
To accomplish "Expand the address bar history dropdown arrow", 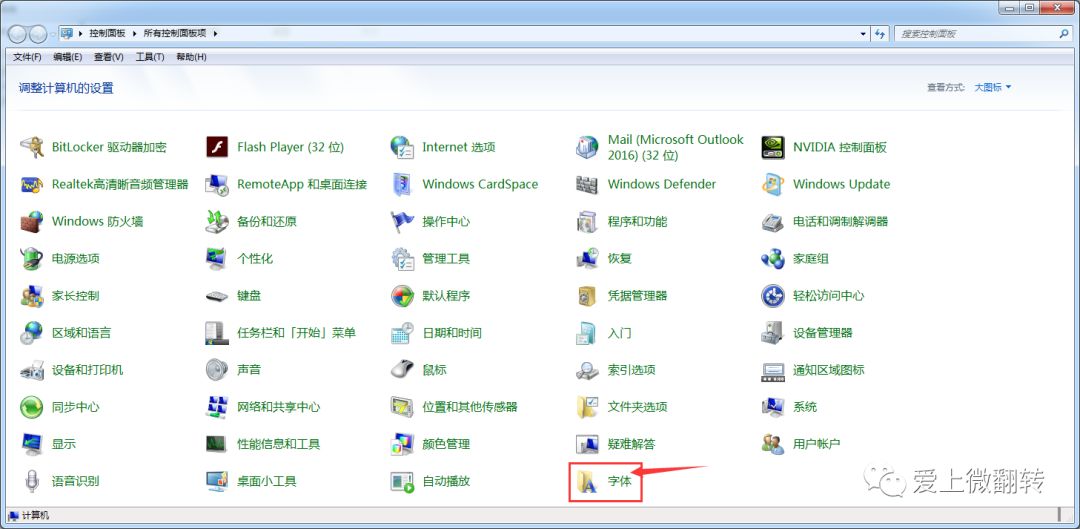I will (864, 33).
